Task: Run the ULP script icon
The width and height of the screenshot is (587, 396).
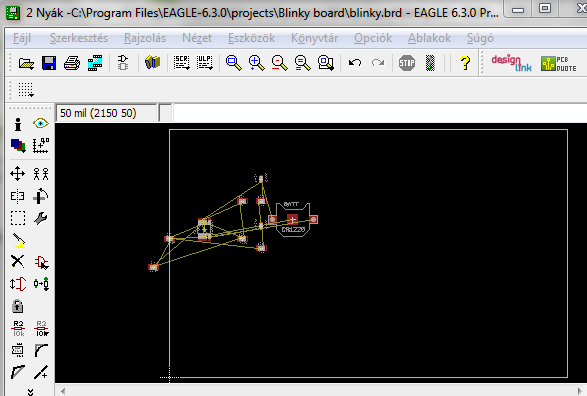Action: (205, 63)
